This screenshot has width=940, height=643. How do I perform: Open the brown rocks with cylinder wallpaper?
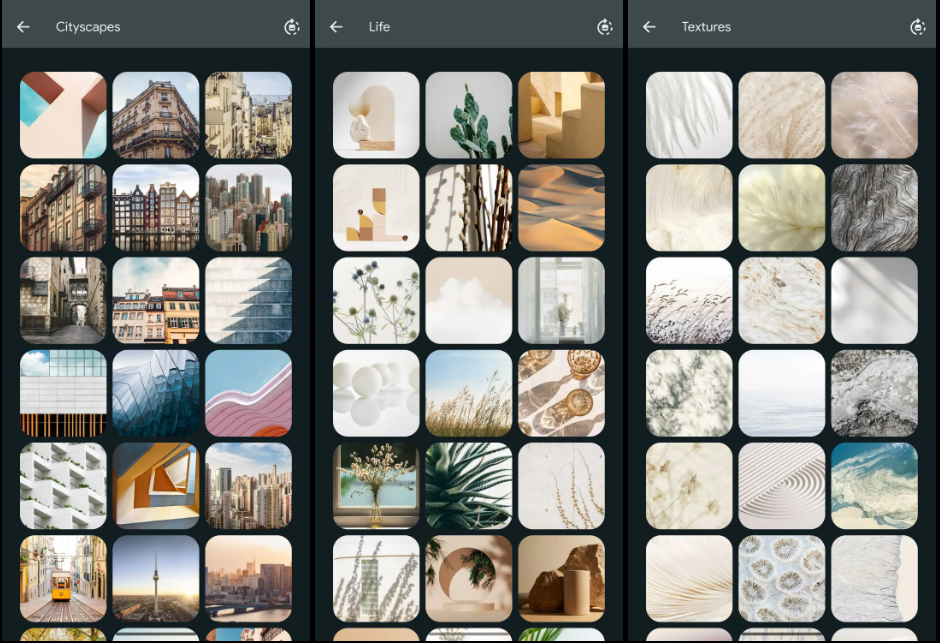click(562, 578)
